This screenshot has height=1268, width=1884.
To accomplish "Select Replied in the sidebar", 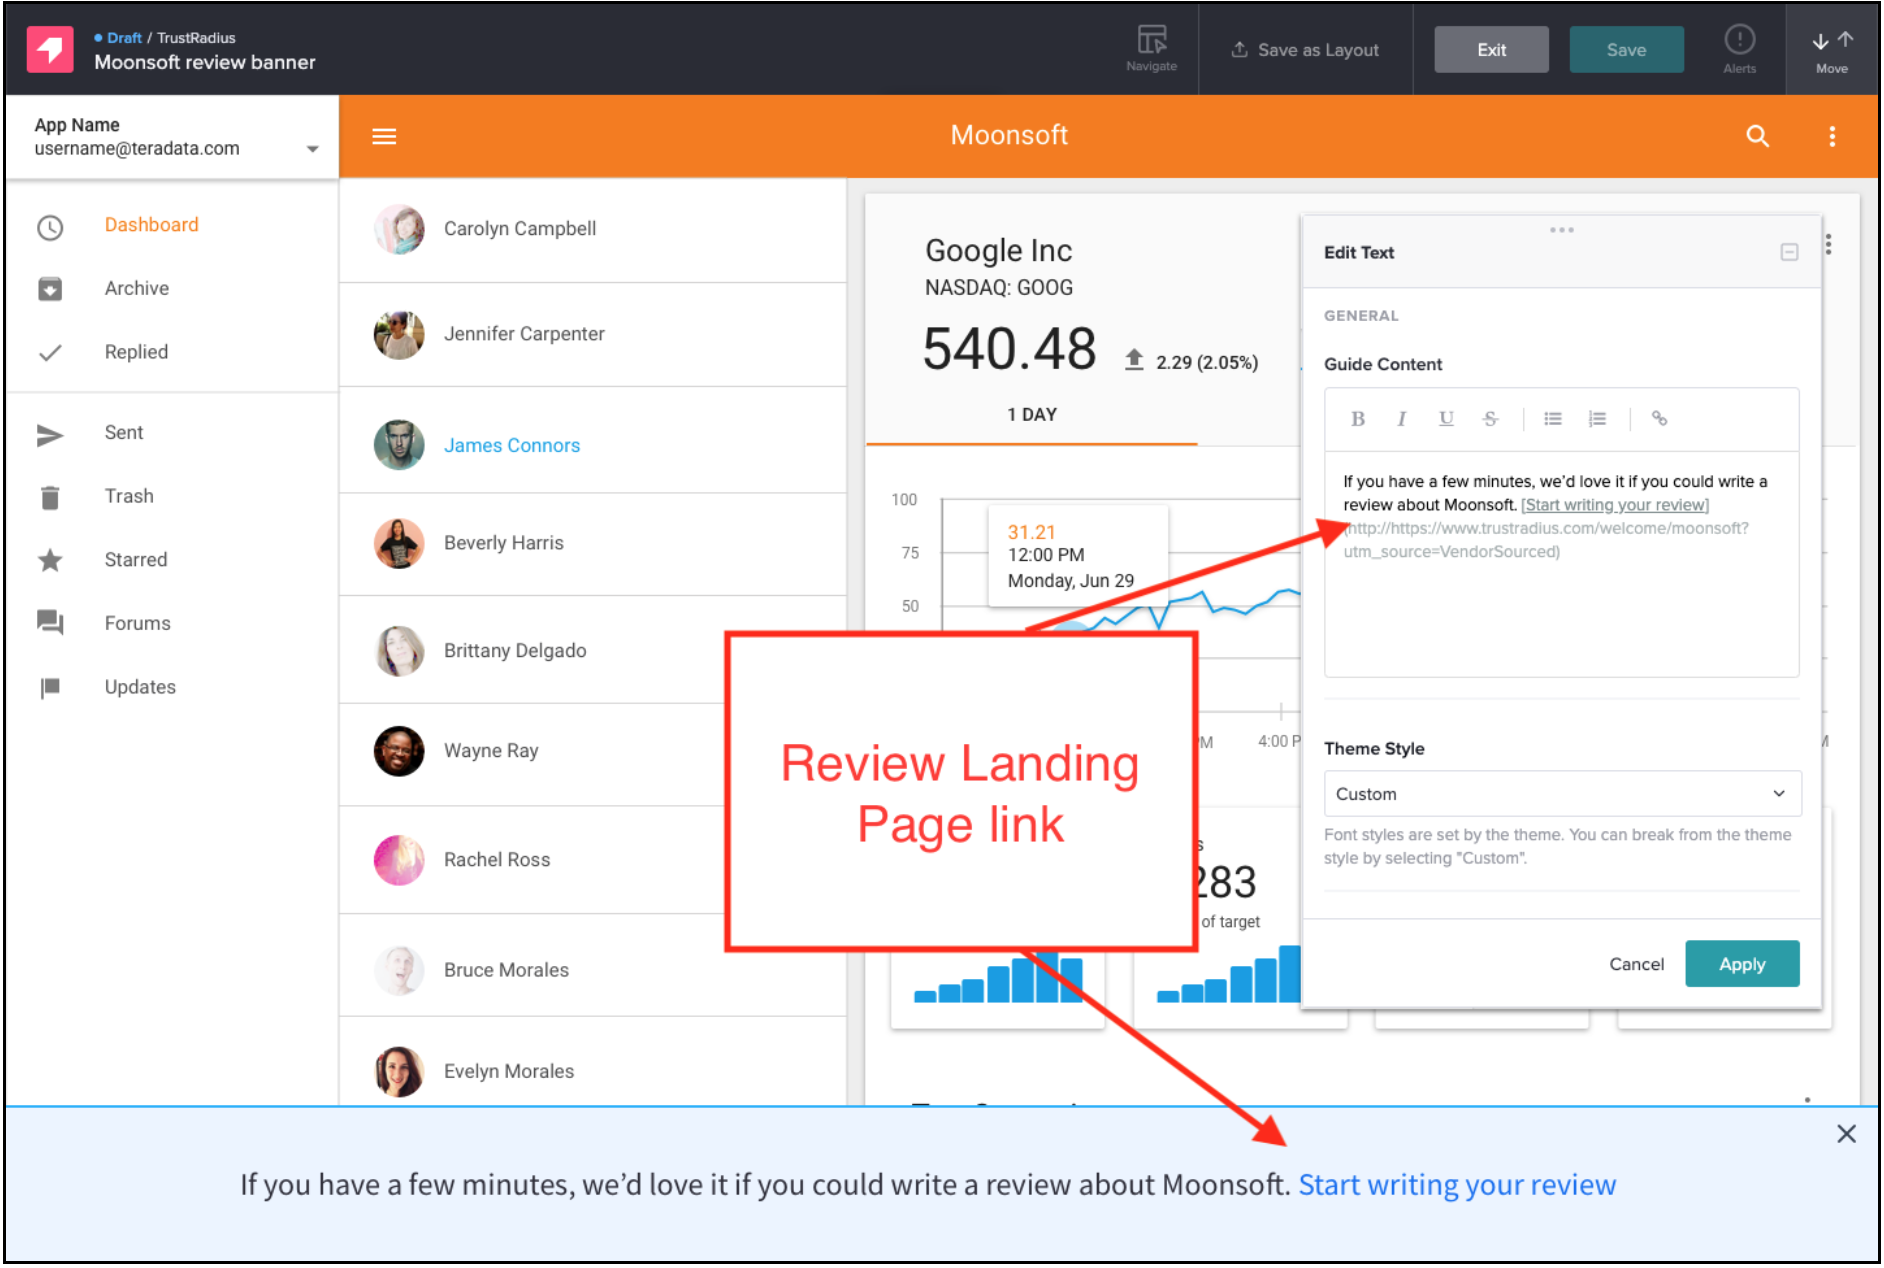I will point(136,352).
